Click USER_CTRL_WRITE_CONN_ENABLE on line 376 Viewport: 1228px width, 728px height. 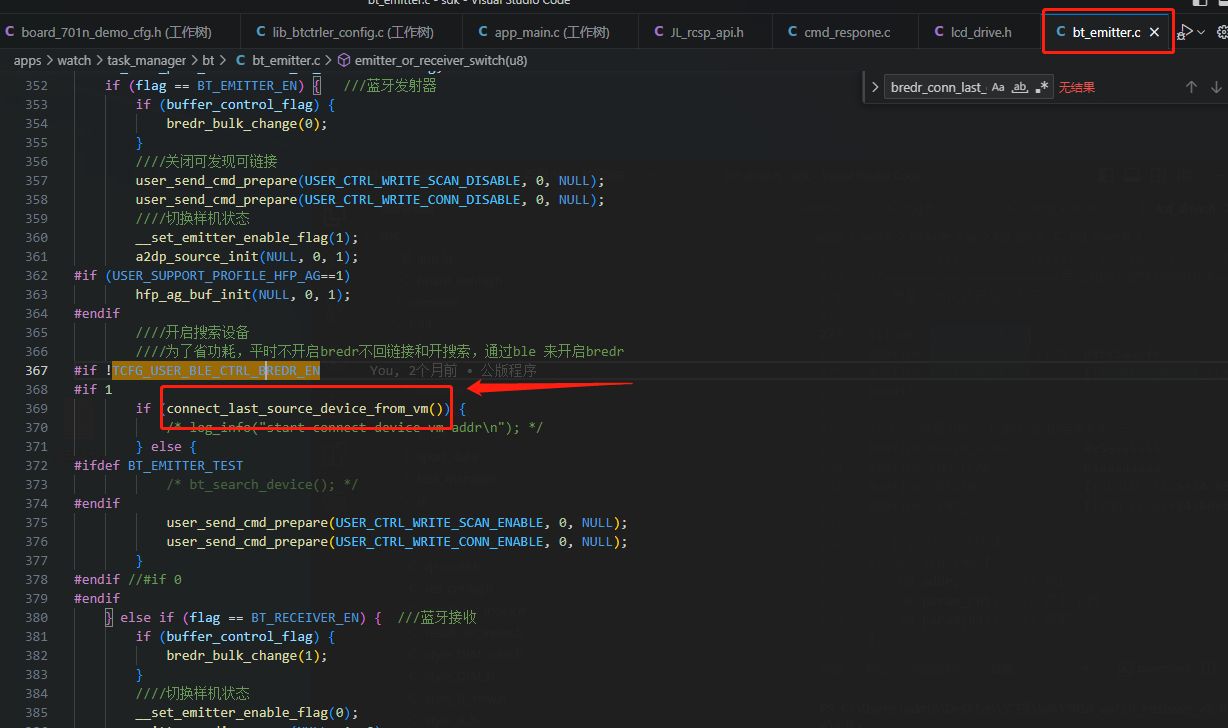(x=440, y=541)
